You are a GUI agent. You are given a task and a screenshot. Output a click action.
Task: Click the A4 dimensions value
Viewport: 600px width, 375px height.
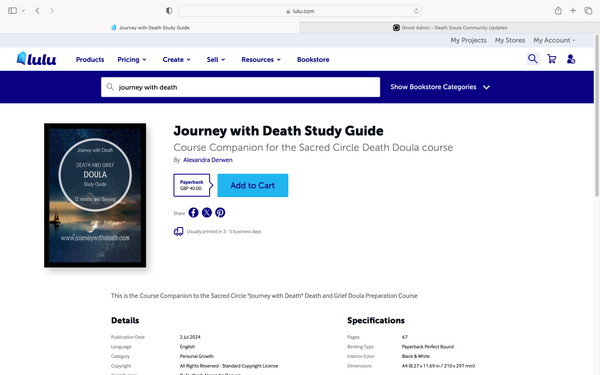tap(438, 366)
